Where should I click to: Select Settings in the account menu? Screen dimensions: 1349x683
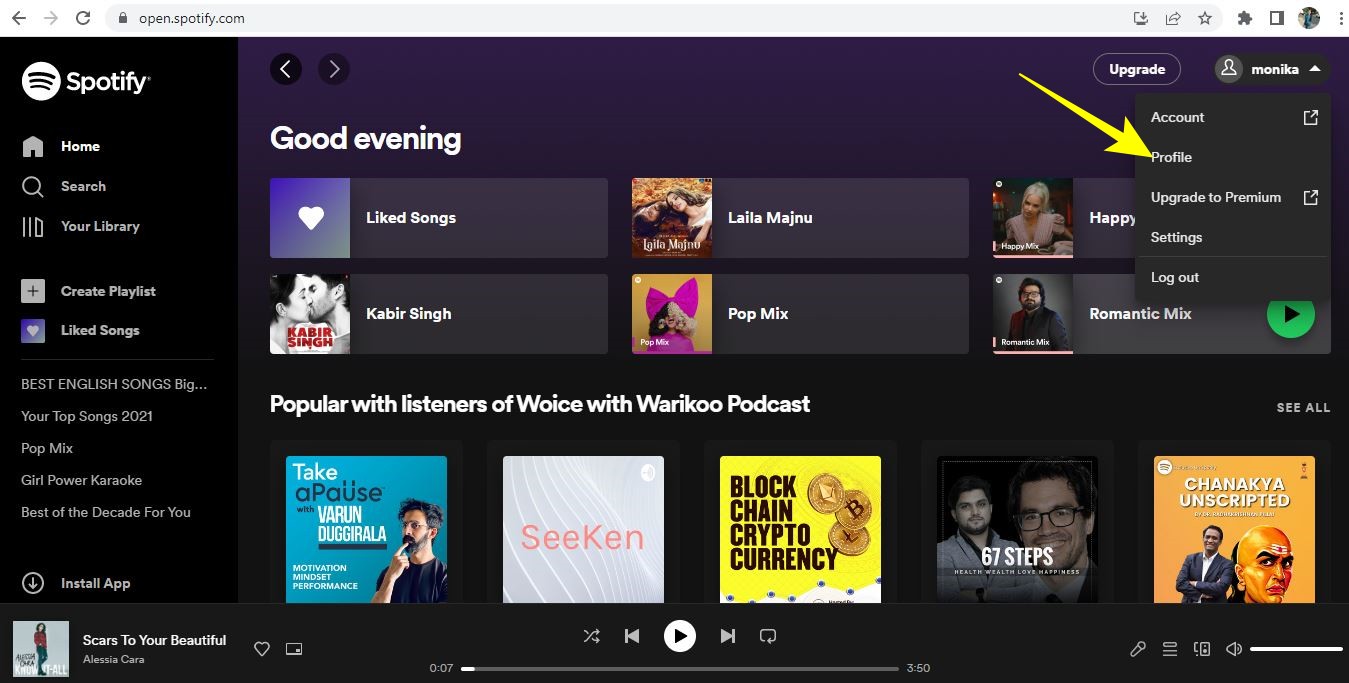click(1176, 237)
